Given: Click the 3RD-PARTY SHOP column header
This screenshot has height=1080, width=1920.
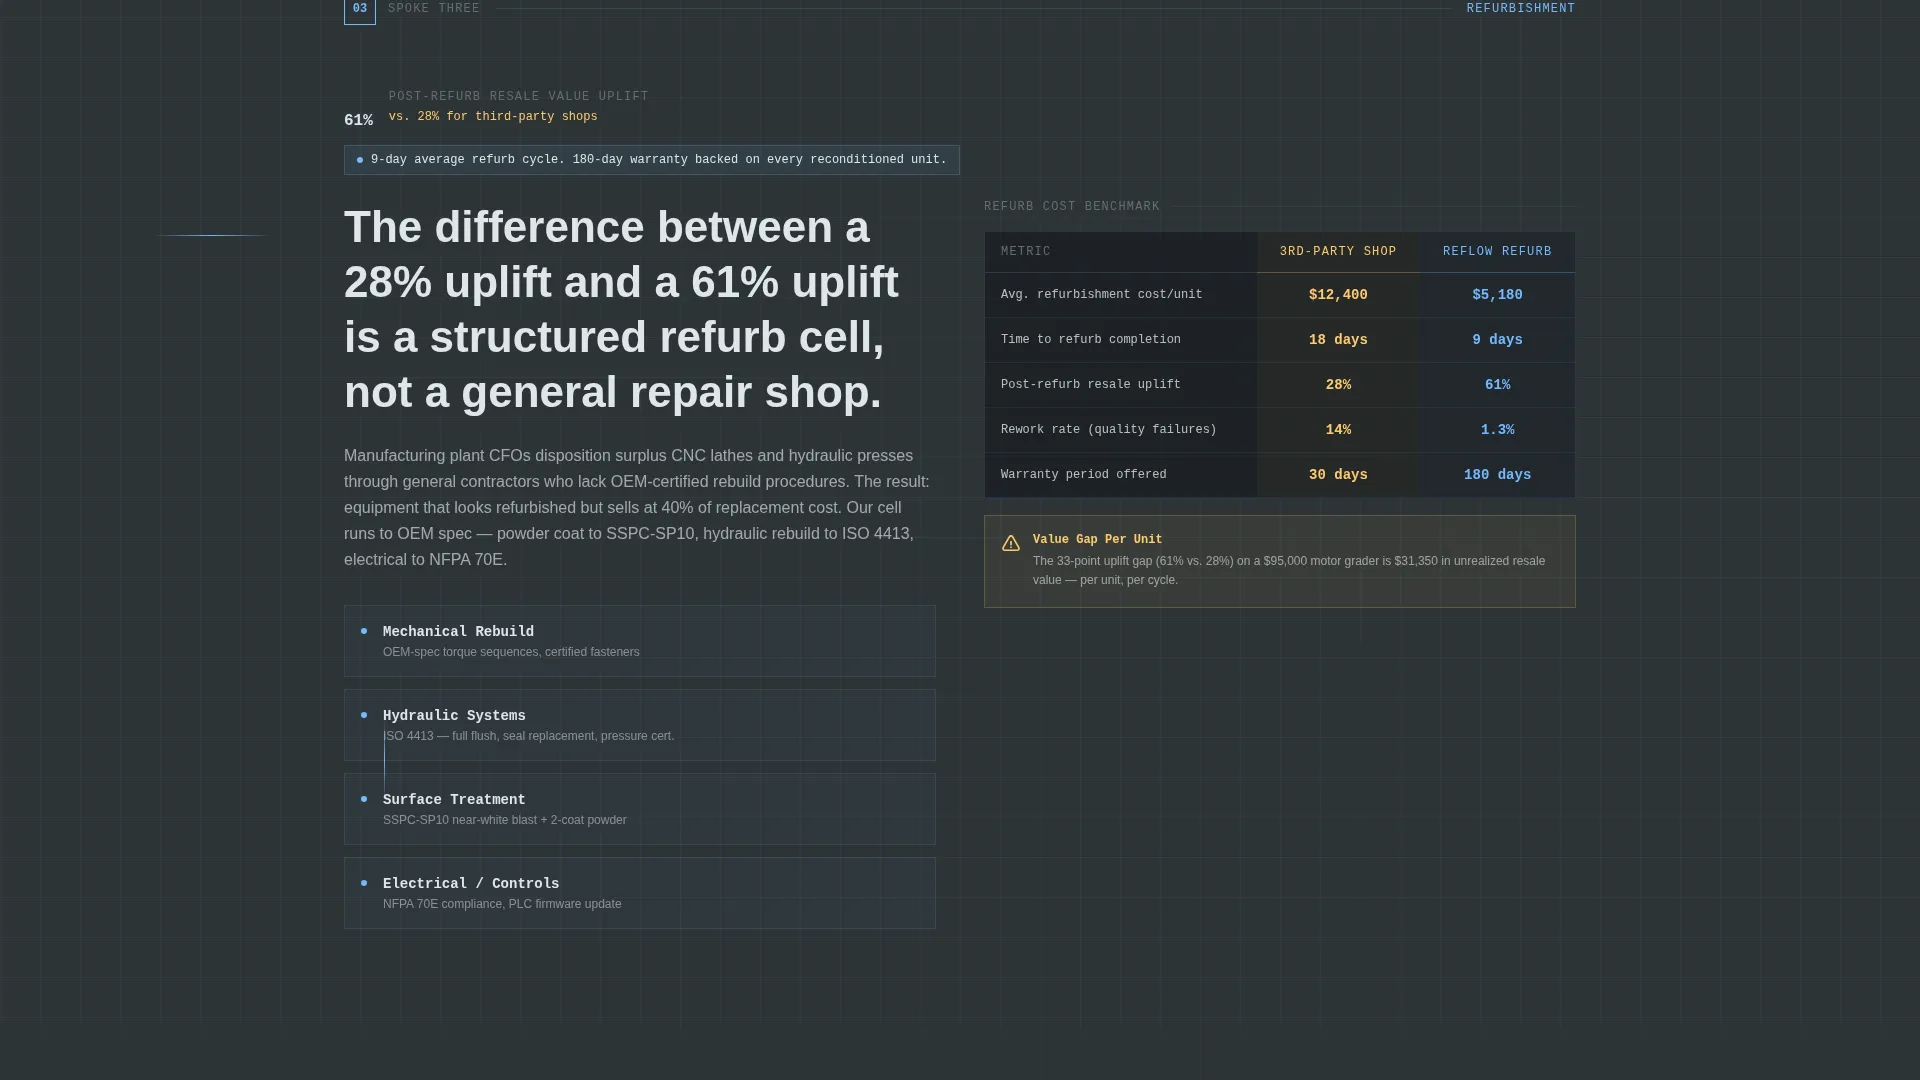Looking at the screenshot, I should click(1338, 252).
